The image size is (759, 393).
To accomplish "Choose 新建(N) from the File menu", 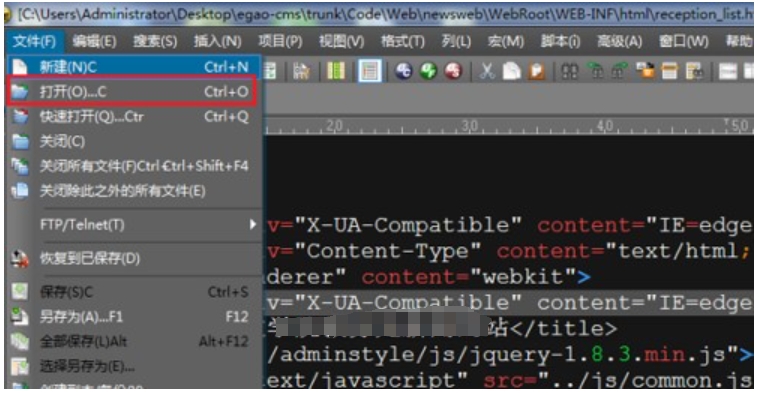I will 135,67.
